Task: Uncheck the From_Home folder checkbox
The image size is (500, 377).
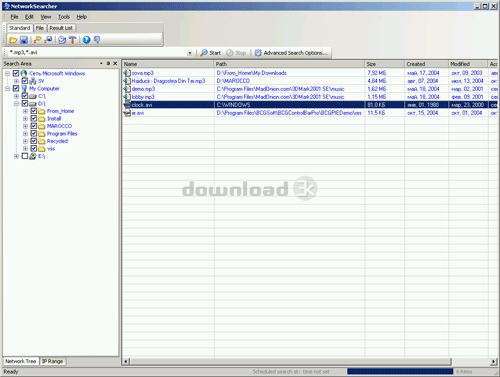Action: pyautogui.click(x=34, y=111)
